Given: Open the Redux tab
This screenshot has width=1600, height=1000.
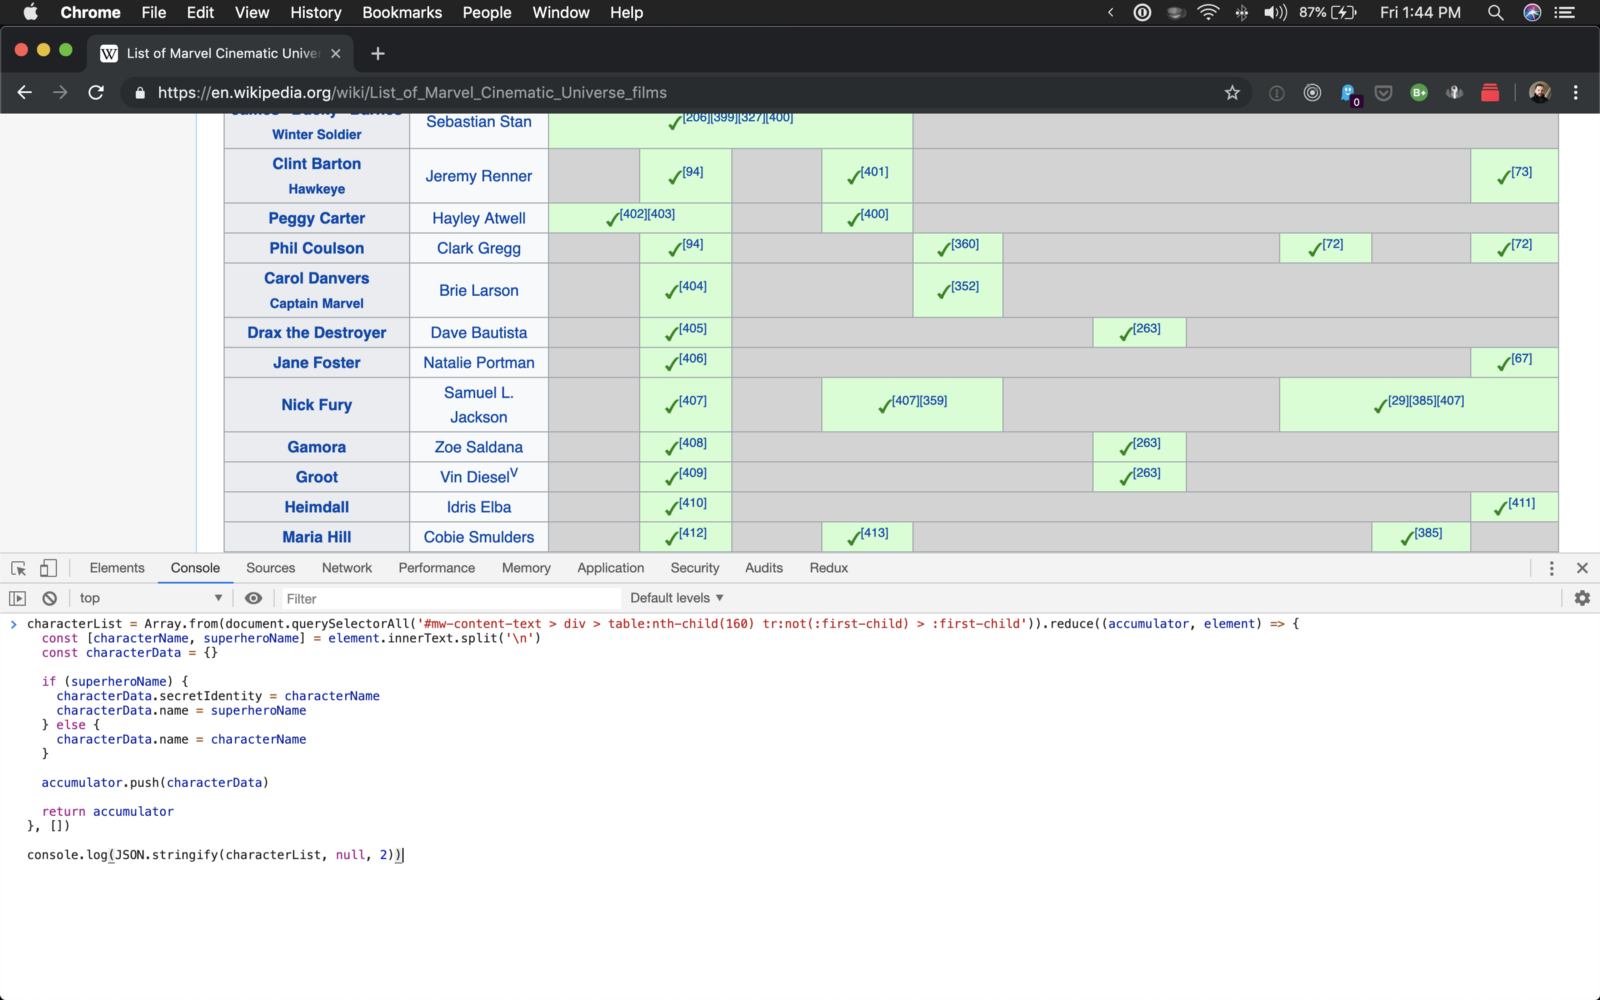Looking at the screenshot, I should [x=829, y=568].
